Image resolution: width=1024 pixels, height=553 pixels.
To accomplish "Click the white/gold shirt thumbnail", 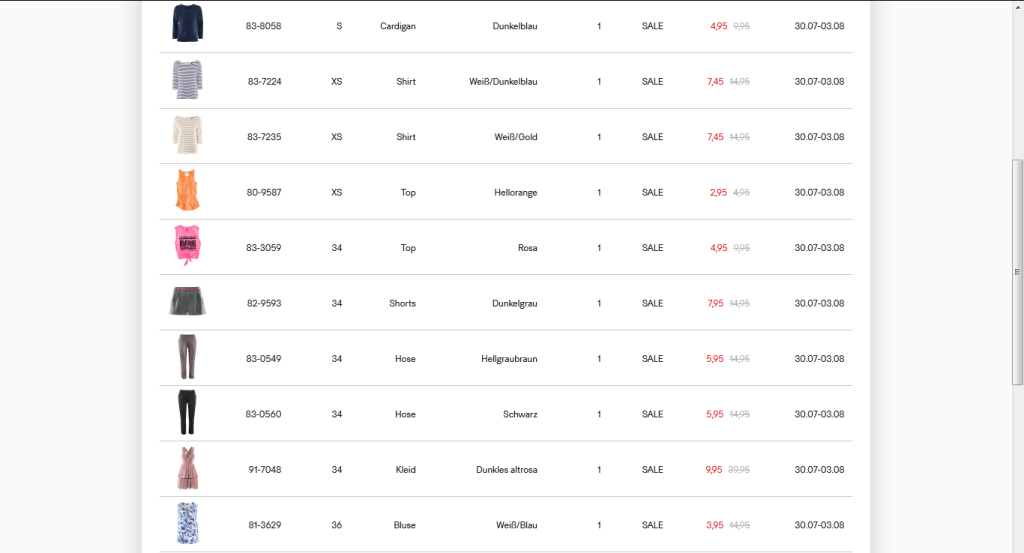I will tap(186, 136).
